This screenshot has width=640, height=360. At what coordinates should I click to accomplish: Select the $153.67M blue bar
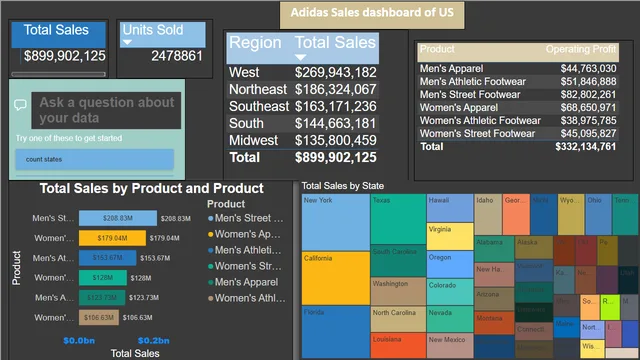tap(107, 258)
